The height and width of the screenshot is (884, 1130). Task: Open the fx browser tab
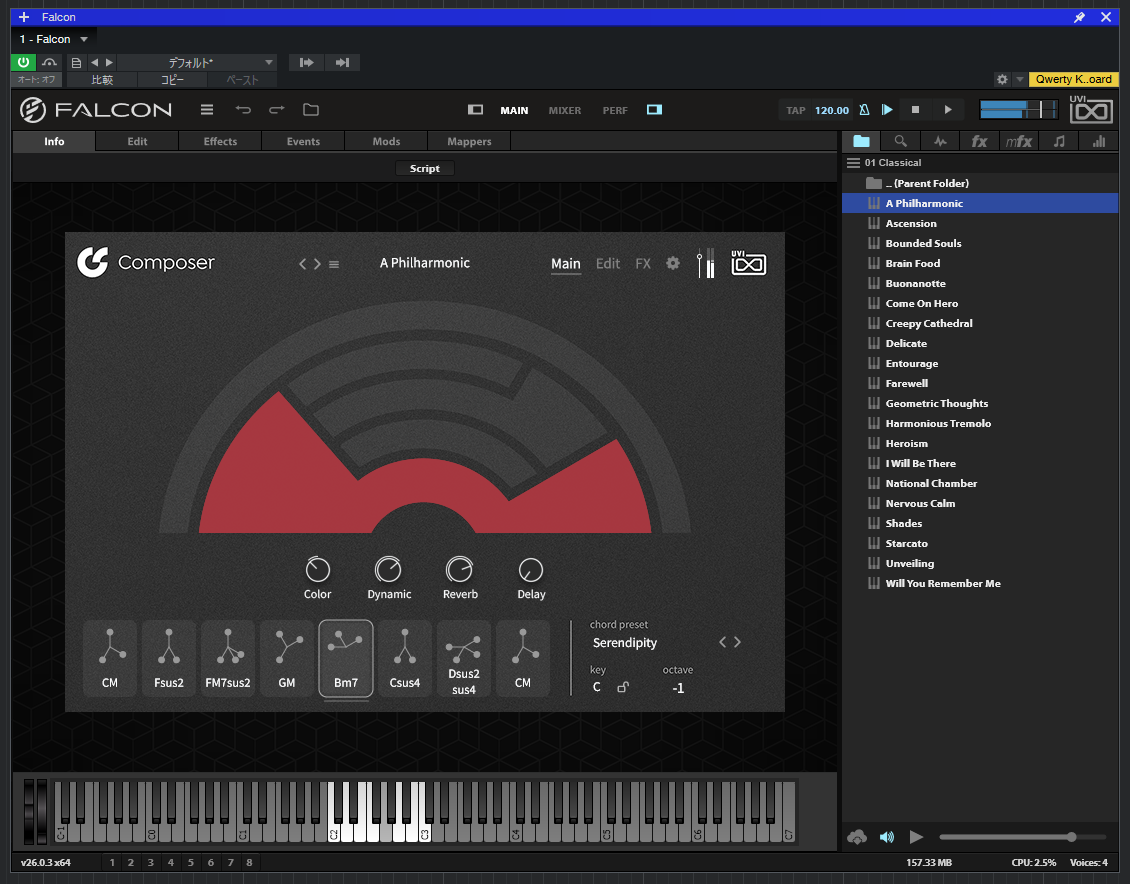(x=979, y=141)
